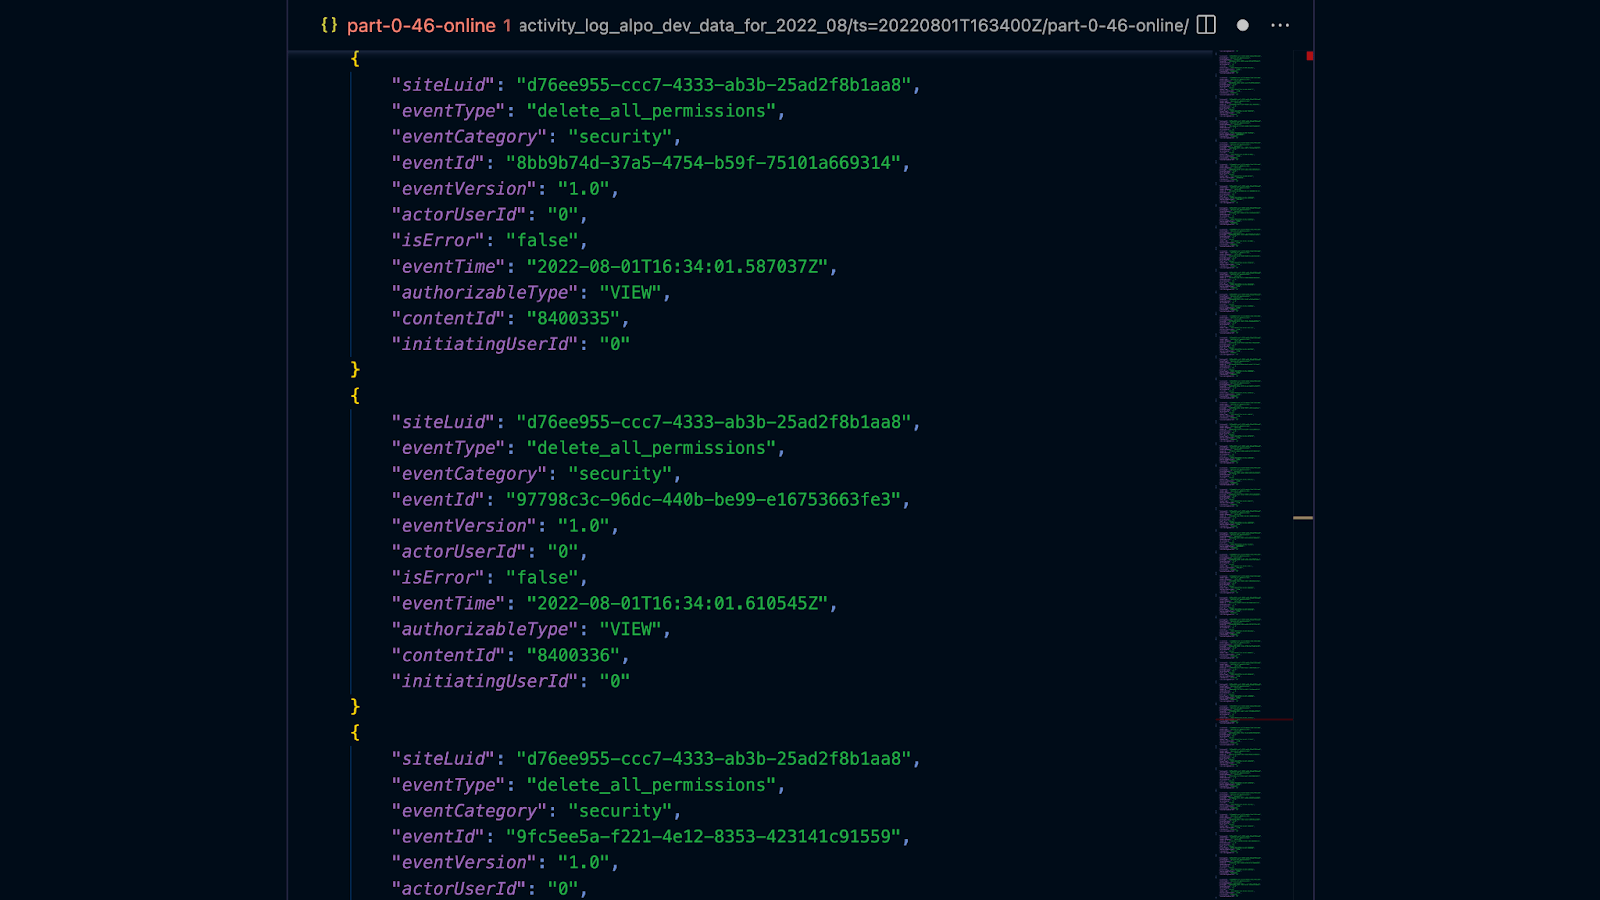Click the split editor icon
This screenshot has height=900, width=1600.
1206,25
